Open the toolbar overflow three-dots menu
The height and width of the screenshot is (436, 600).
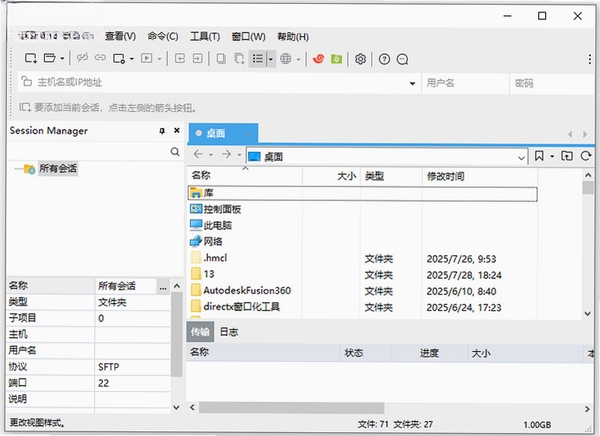click(590, 59)
